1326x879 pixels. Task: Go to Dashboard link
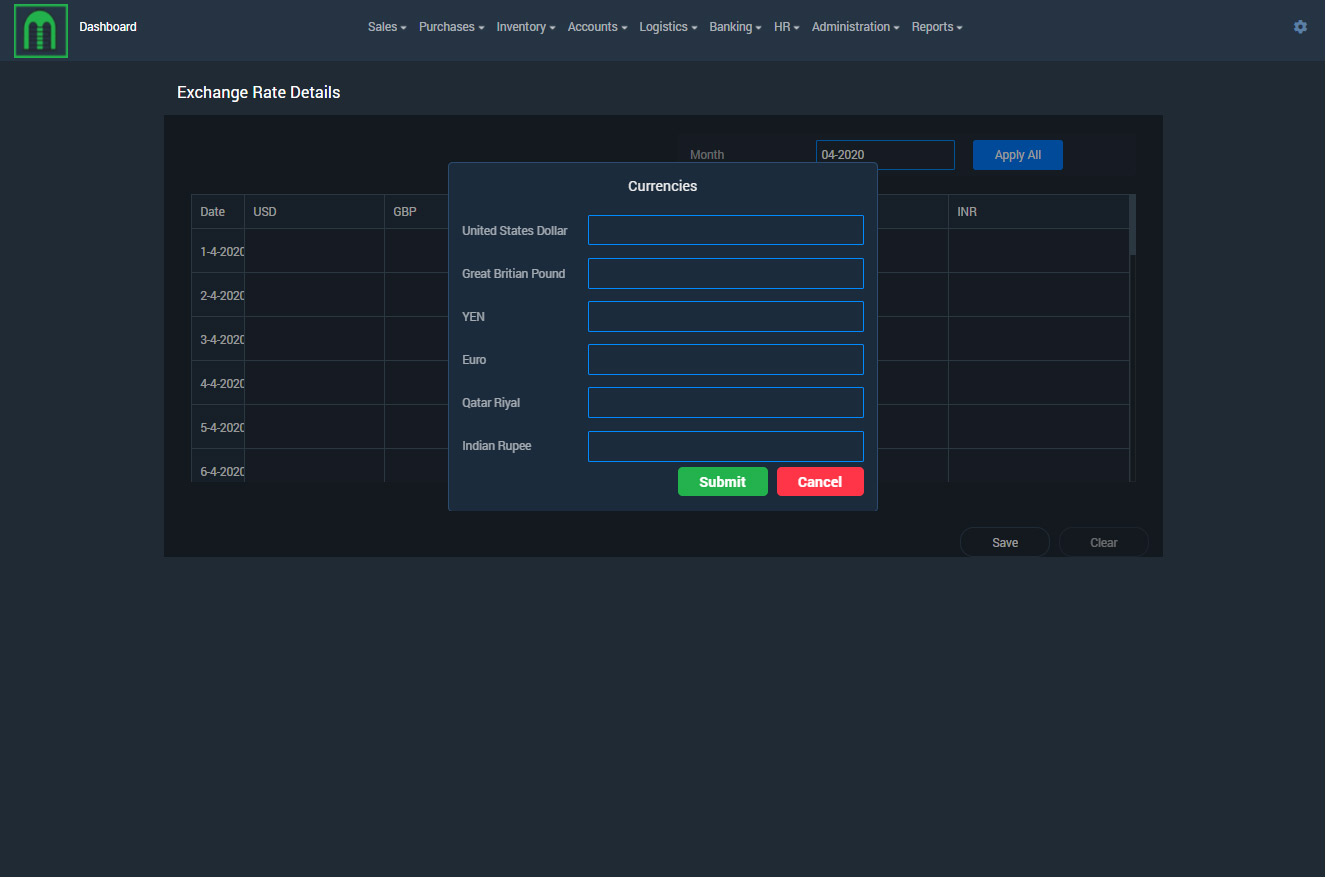pyautogui.click(x=108, y=27)
